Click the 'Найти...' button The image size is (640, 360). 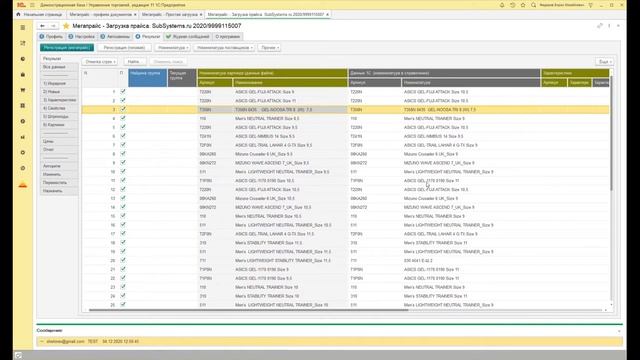134,62
